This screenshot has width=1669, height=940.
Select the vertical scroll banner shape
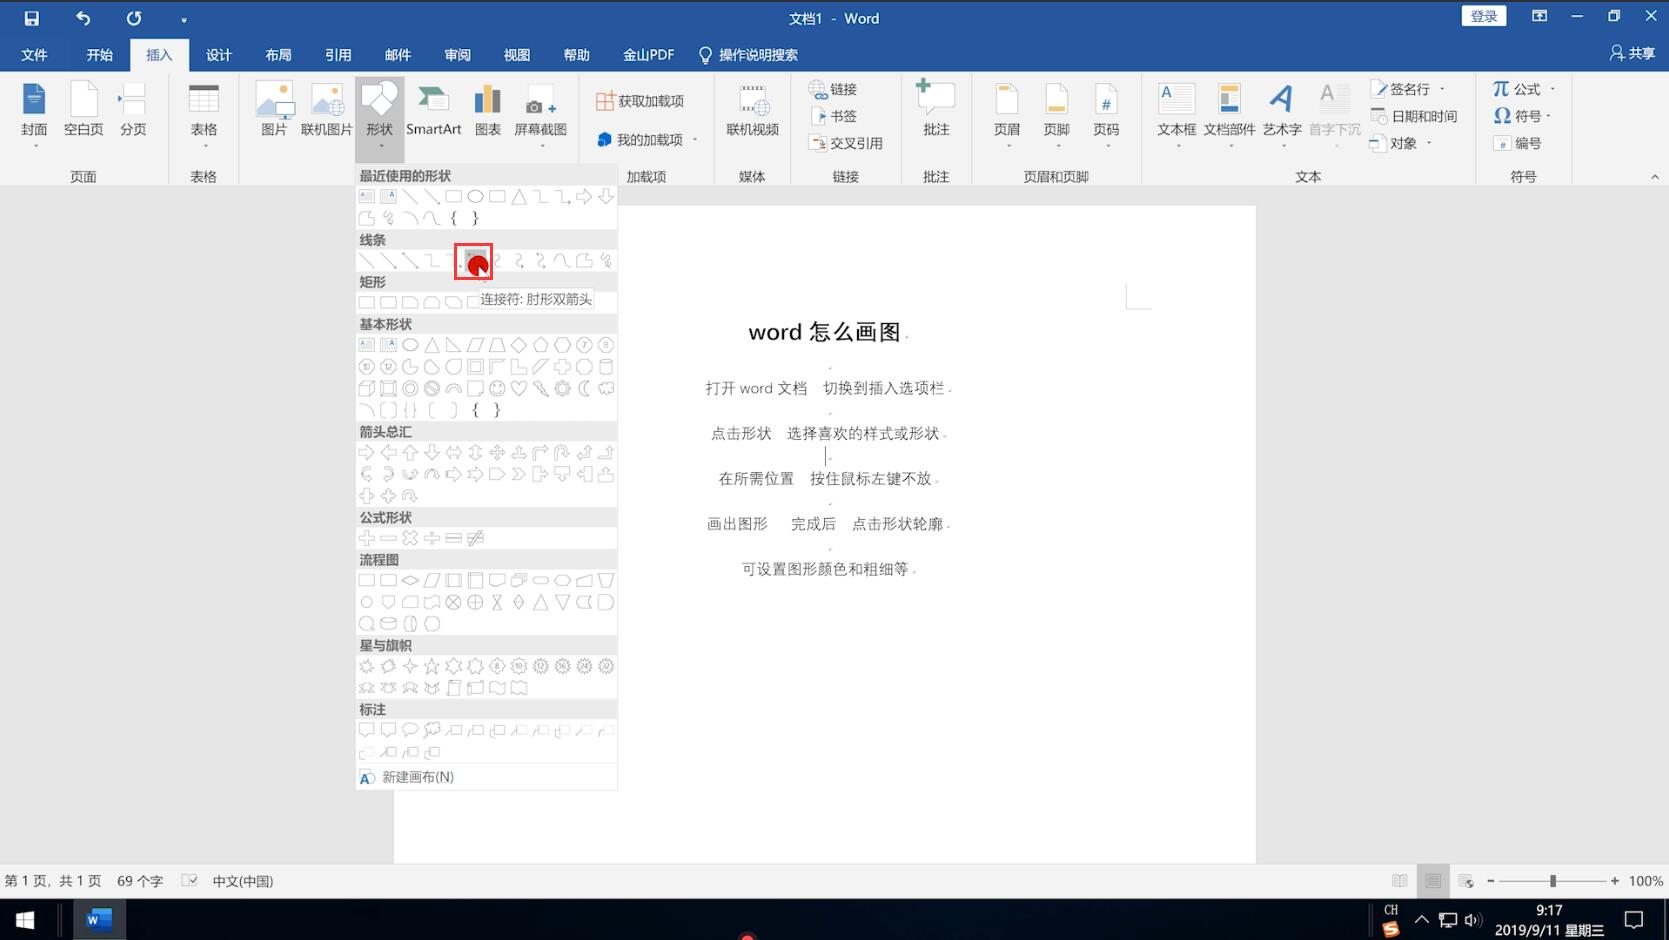(454, 688)
